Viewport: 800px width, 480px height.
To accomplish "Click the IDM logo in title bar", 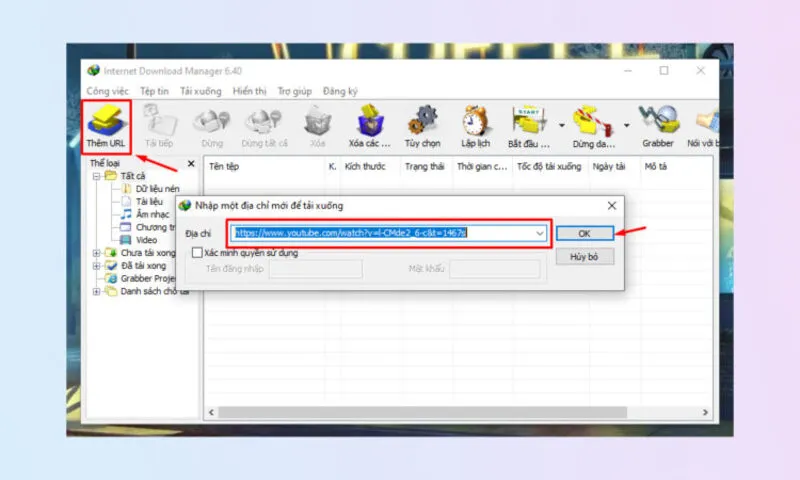I will 93,70.
